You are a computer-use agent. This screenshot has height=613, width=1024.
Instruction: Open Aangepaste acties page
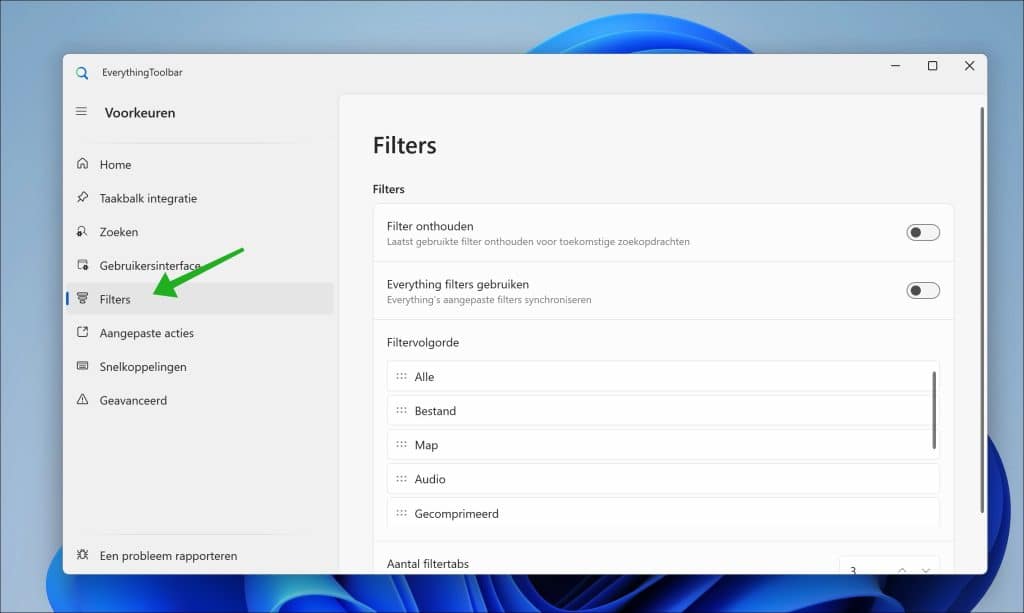(x=199, y=333)
